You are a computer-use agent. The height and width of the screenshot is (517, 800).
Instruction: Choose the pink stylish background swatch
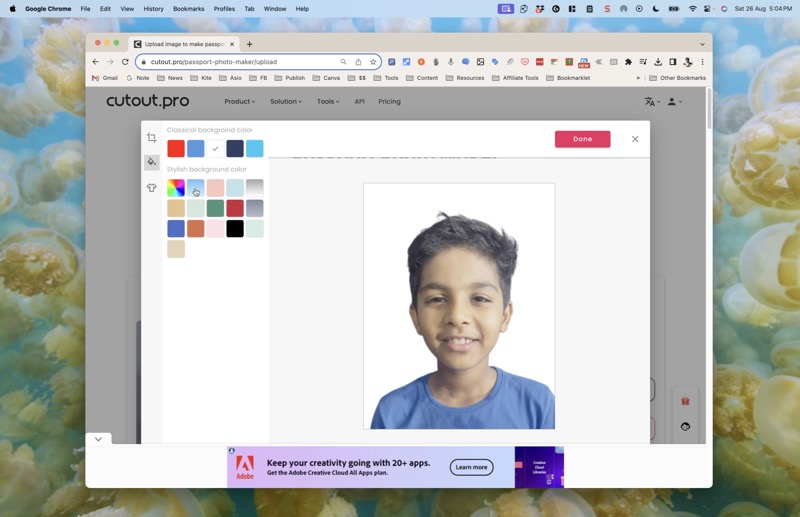point(215,188)
